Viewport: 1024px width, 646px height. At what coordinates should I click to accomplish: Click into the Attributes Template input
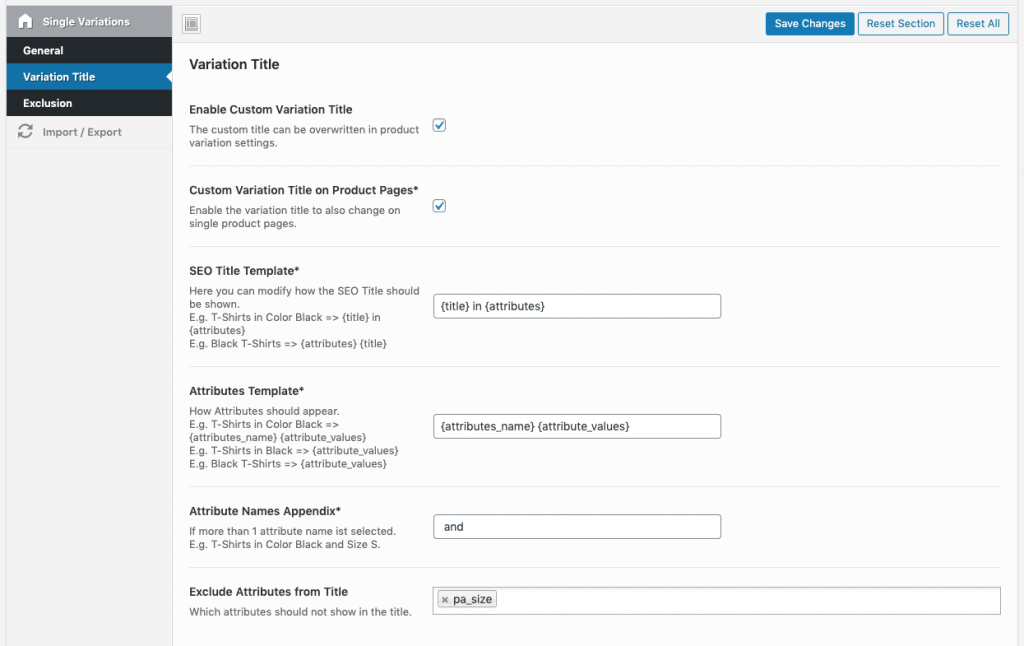tap(576, 426)
